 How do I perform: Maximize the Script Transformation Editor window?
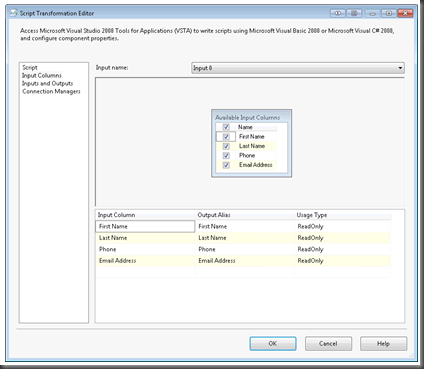tap(389, 13)
